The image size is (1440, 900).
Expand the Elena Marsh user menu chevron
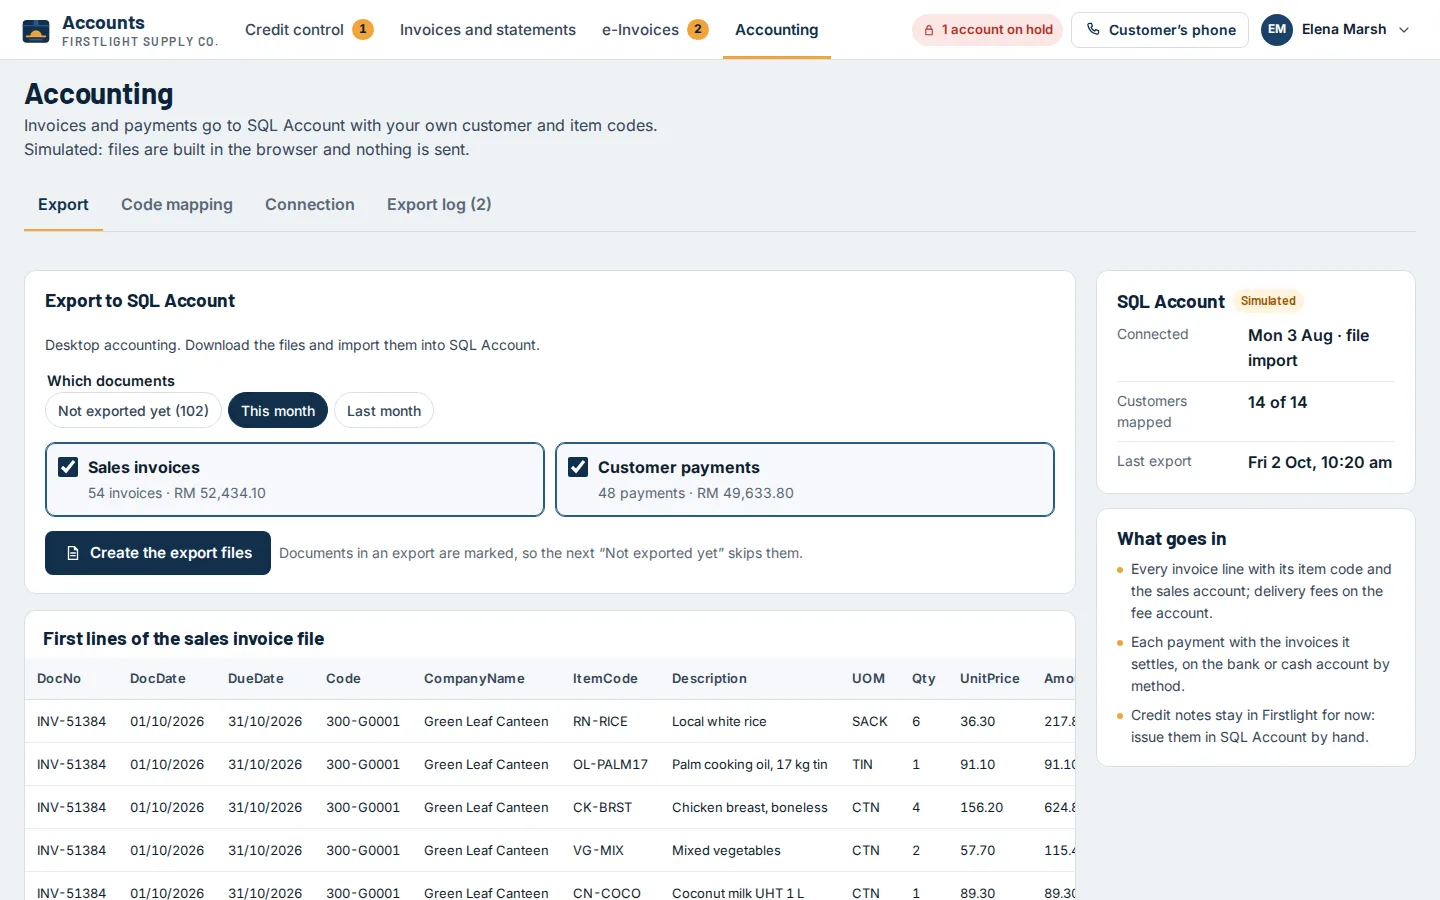1404,30
